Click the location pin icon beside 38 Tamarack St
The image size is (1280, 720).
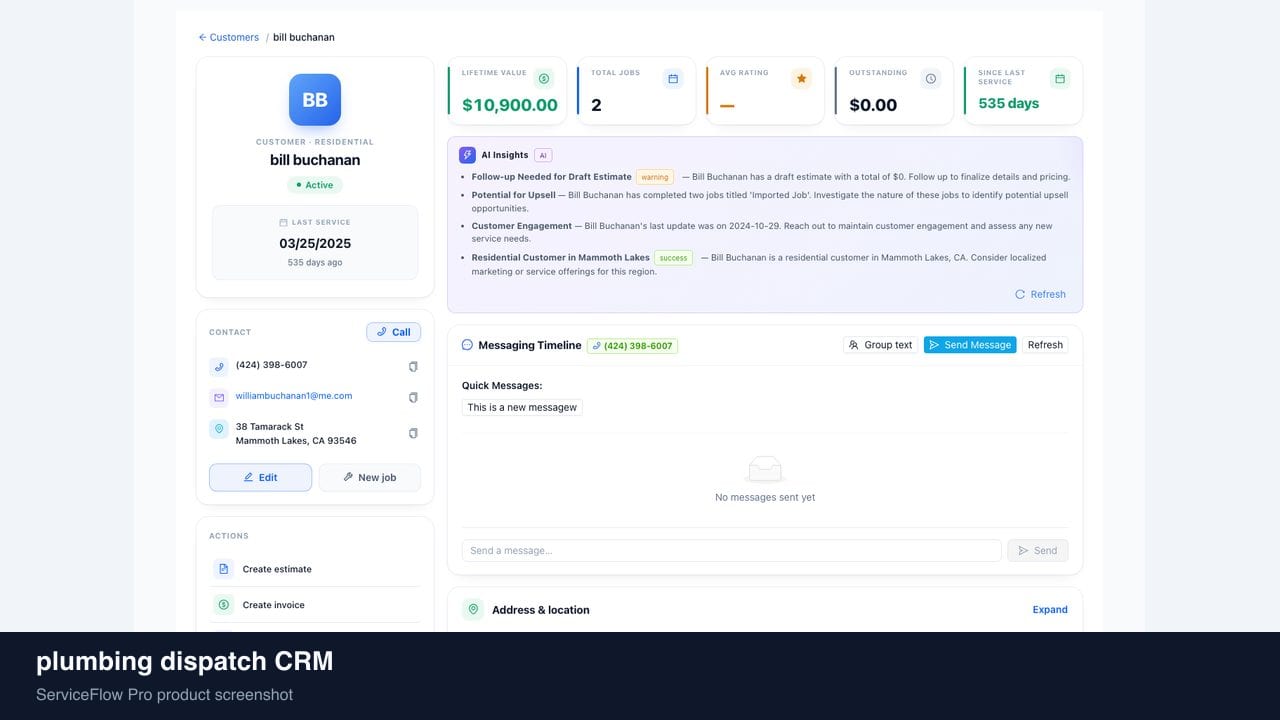pyautogui.click(x=219, y=429)
